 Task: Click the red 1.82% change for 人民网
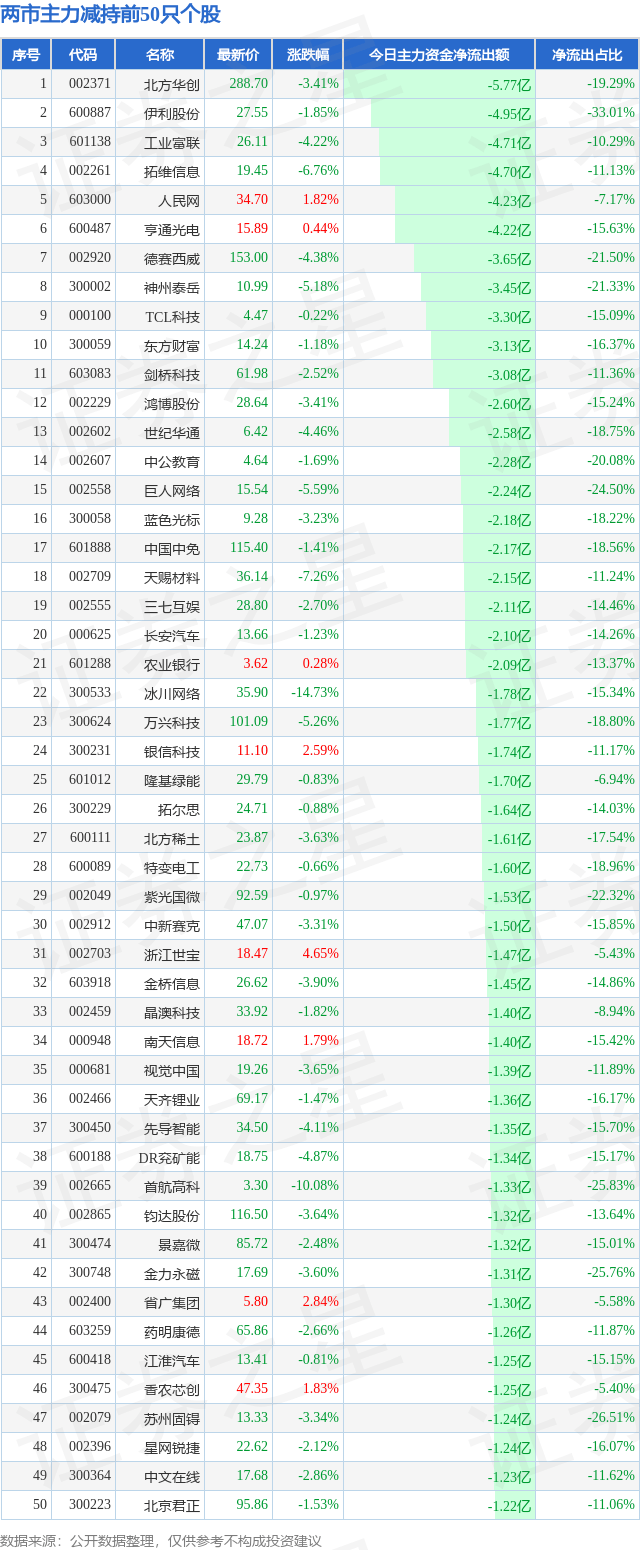pos(320,200)
